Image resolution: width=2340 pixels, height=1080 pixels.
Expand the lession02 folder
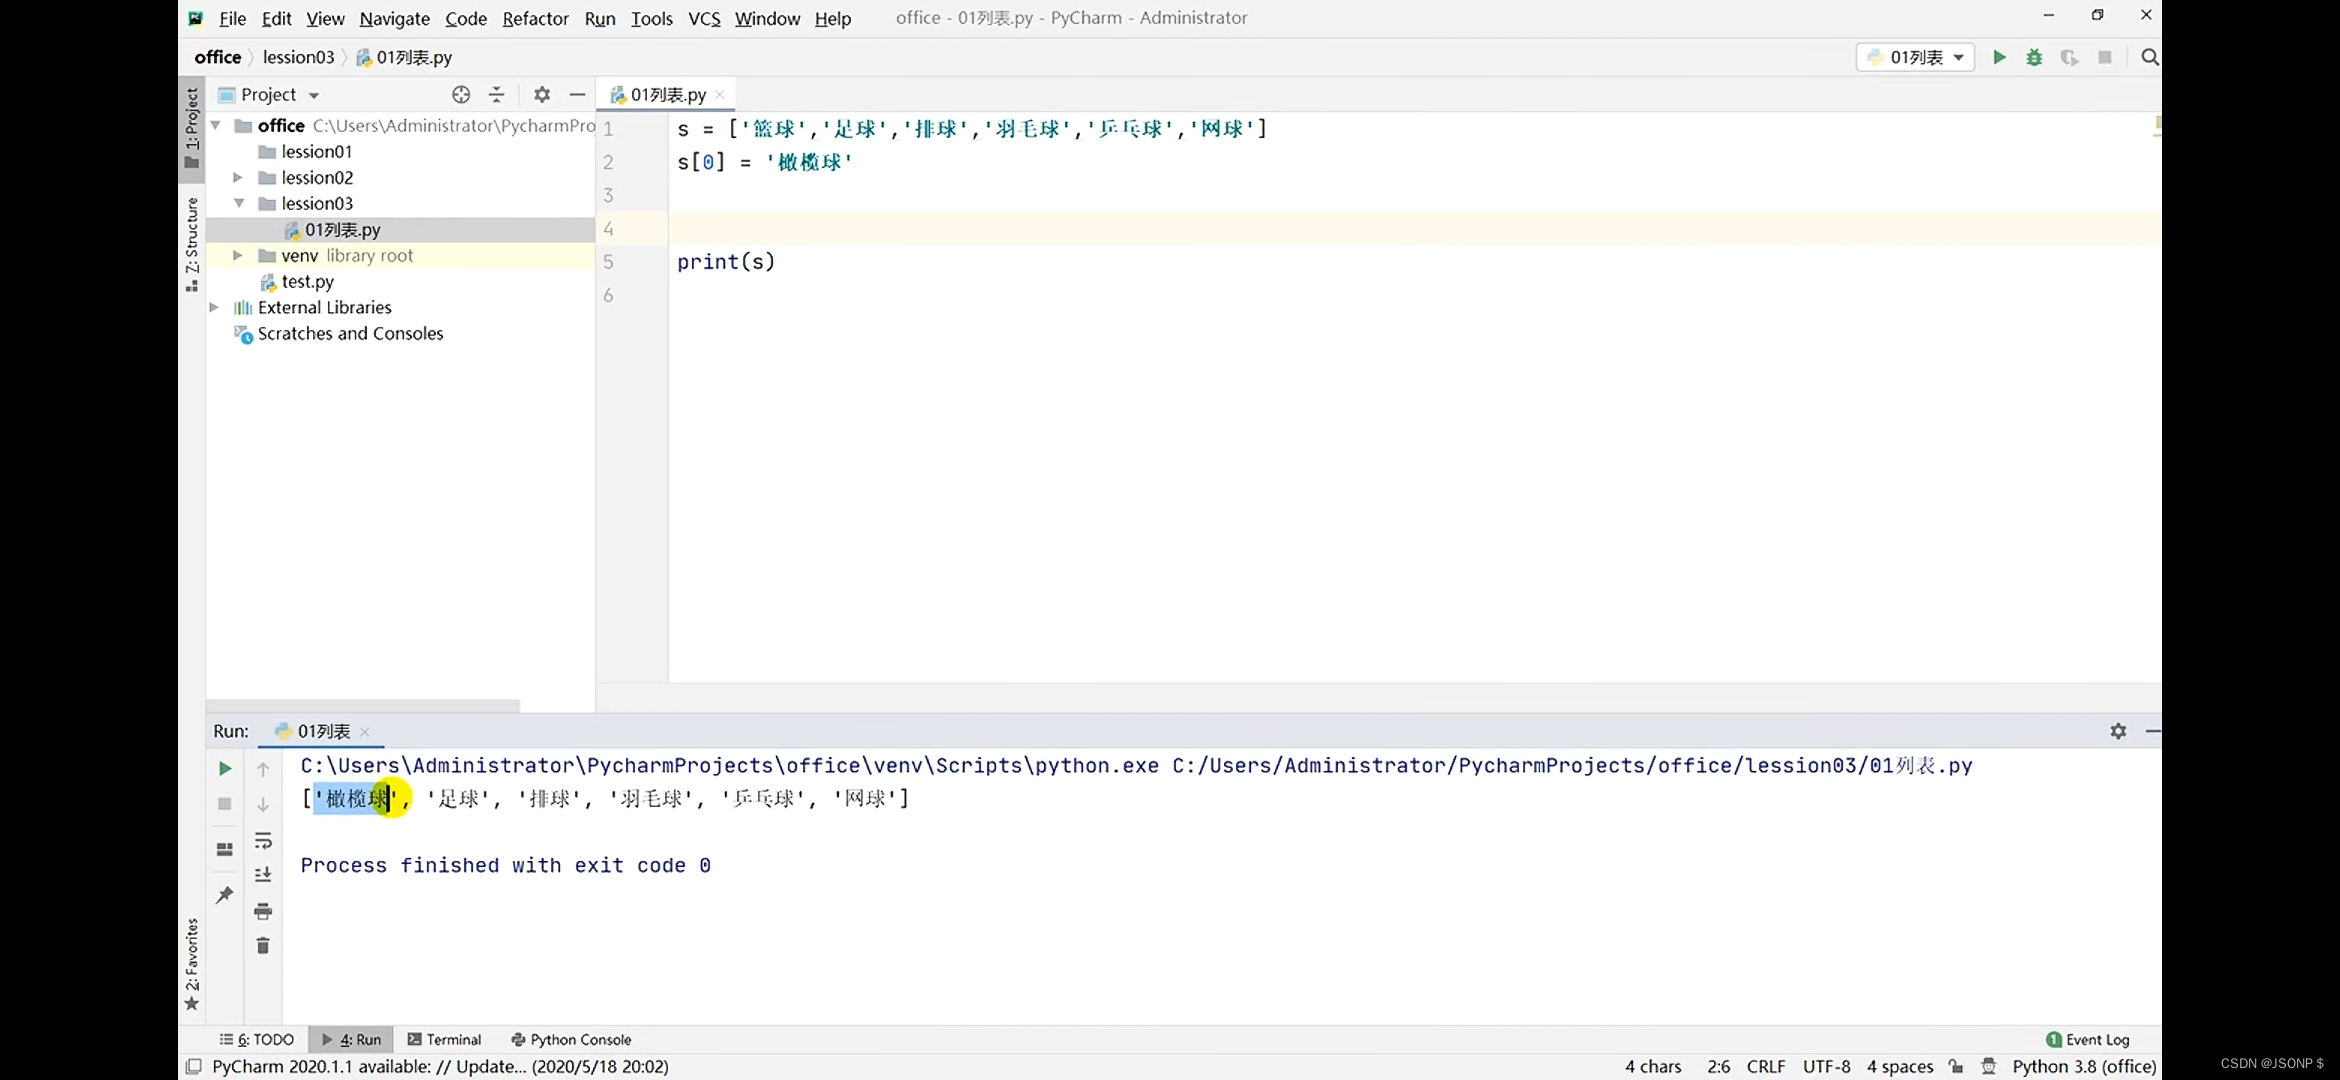tap(238, 177)
